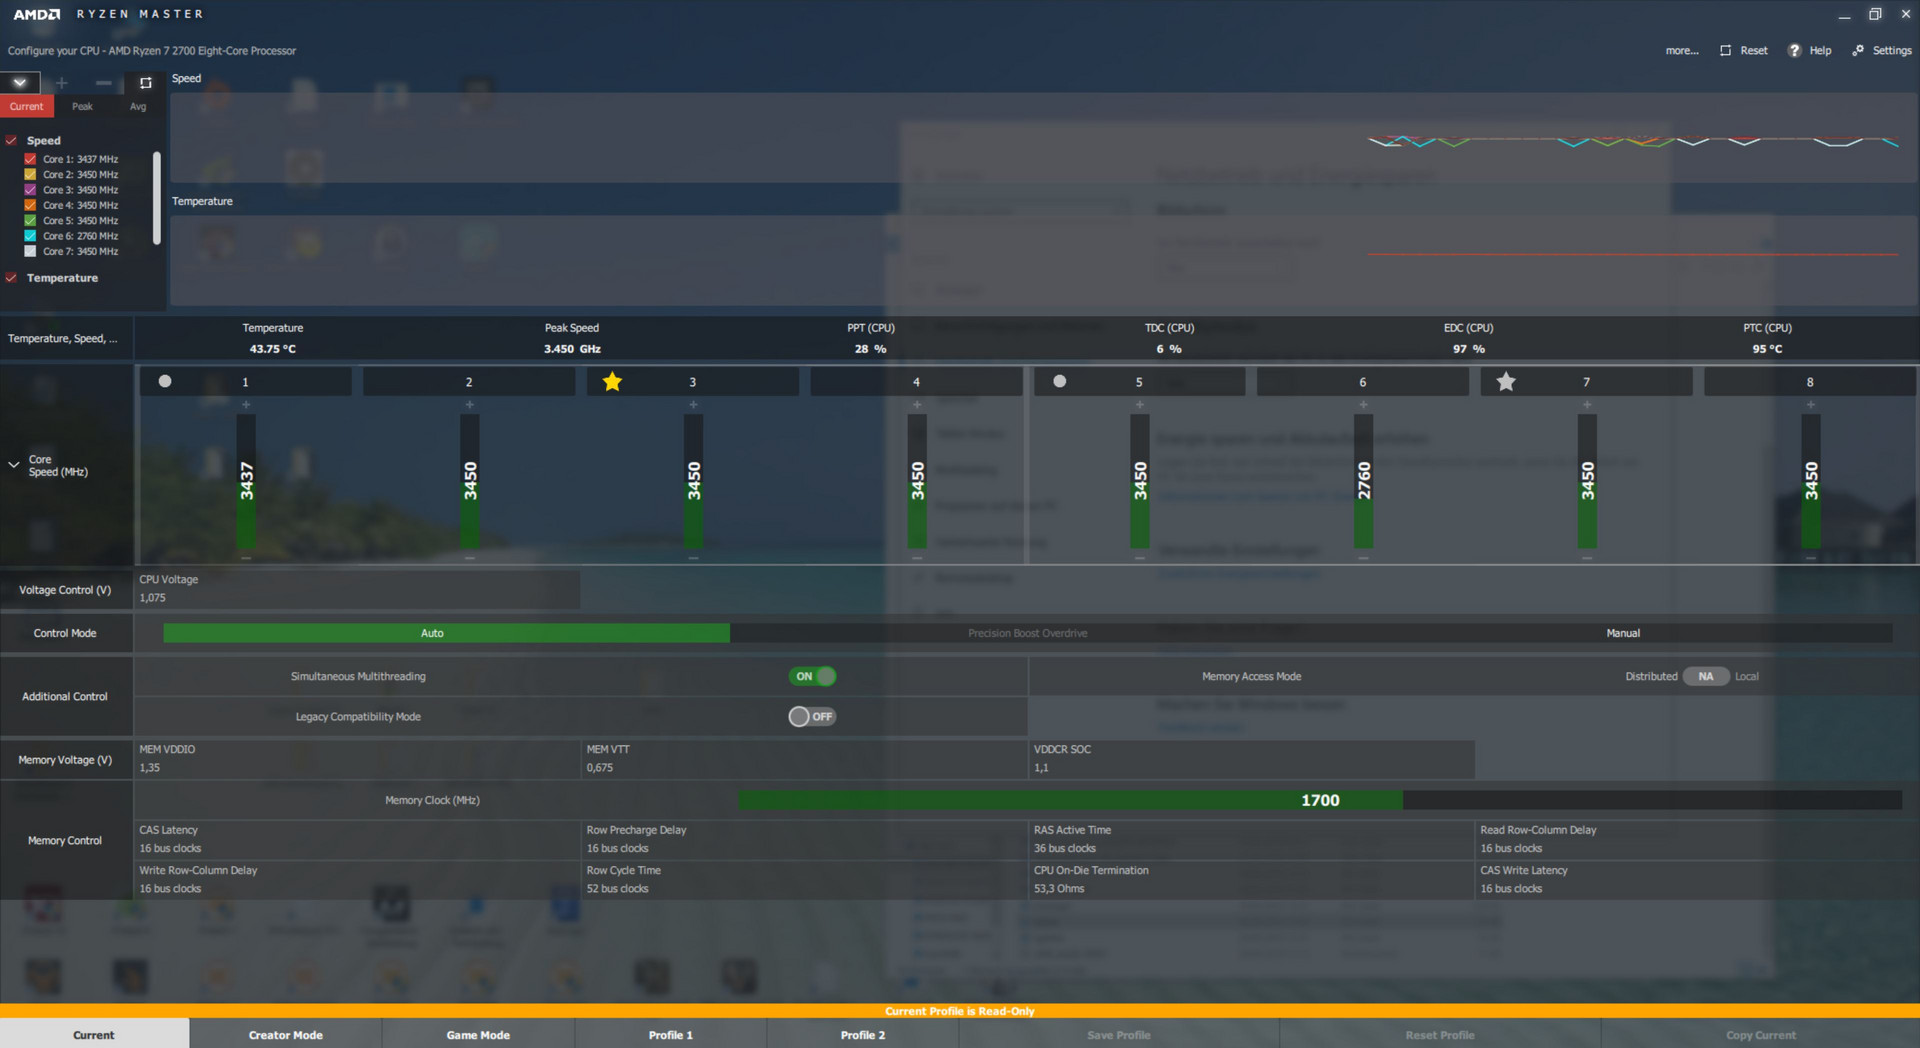
Task: Click the gray star on core 7
Action: tap(1506, 381)
